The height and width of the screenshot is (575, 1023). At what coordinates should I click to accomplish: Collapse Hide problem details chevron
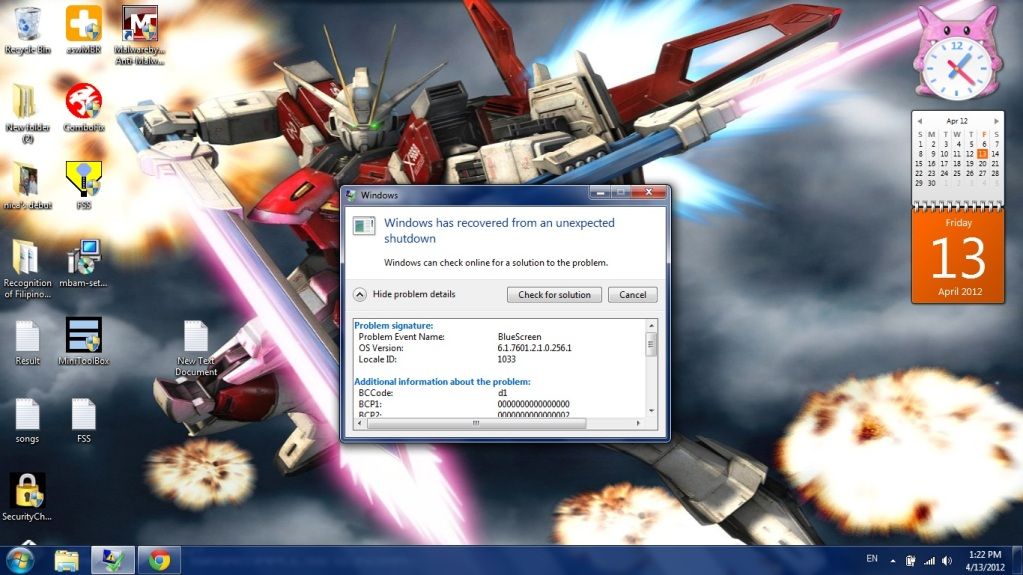click(359, 294)
